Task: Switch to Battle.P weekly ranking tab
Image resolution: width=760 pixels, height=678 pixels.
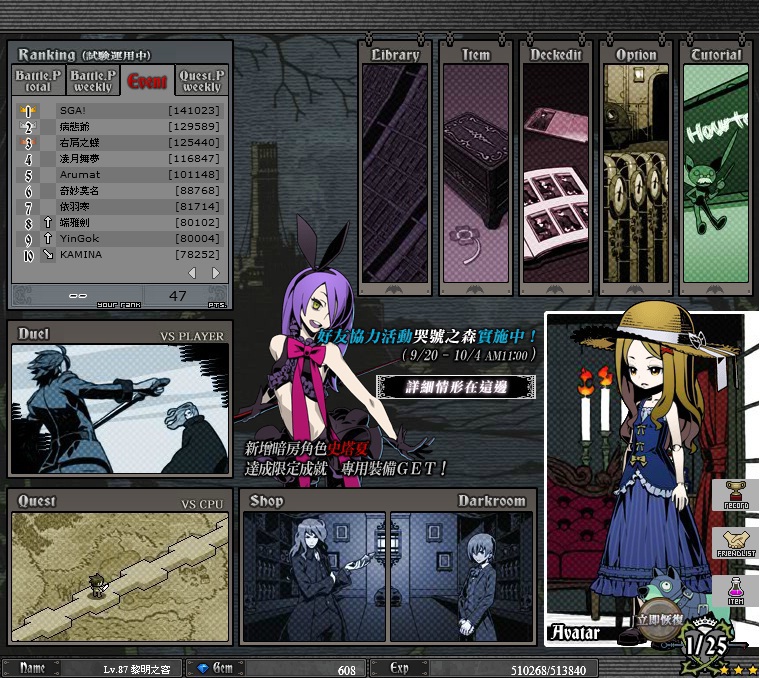Action: (93, 81)
